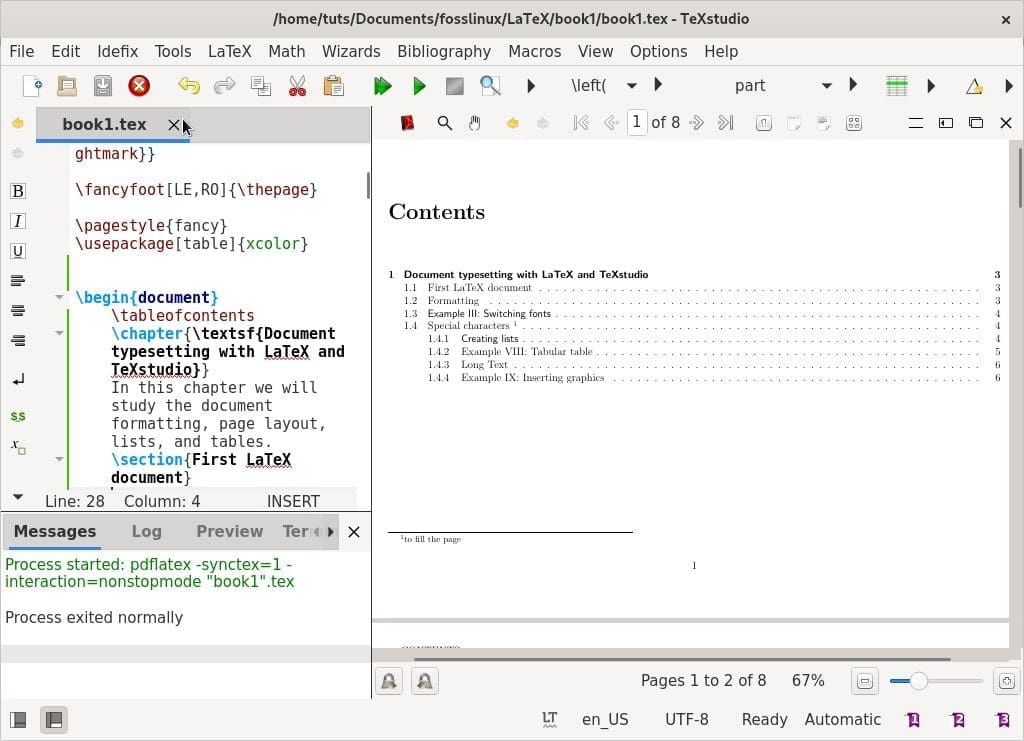The height and width of the screenshot is (741, 1024).
Task: Click the PDF page number field
Action: pyautogui.click(x=637, y=122)
